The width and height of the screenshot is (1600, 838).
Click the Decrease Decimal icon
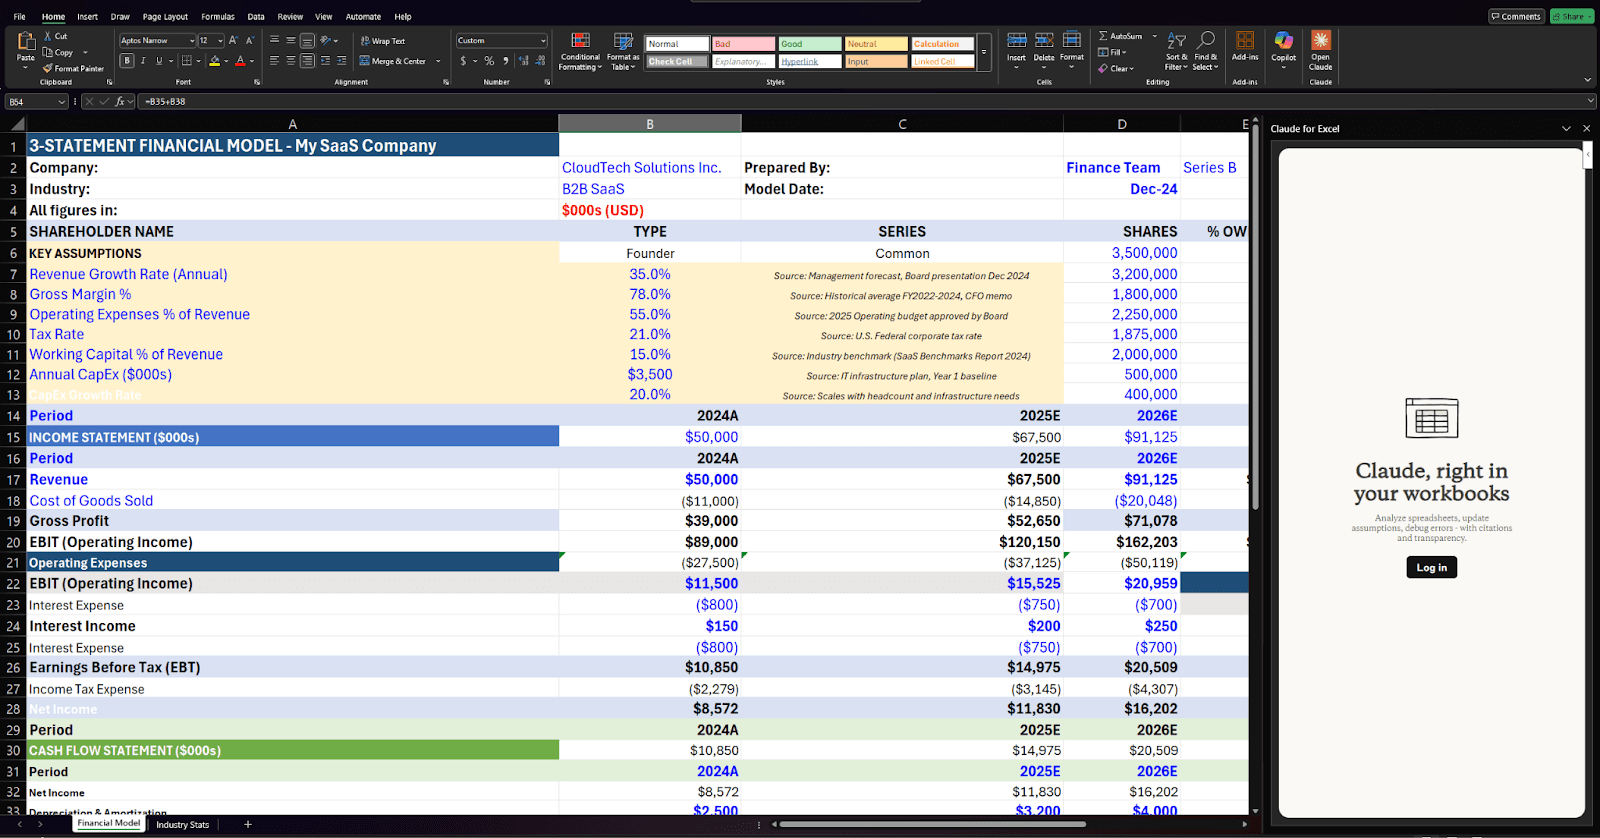pyautogui.click(x=541, y=61)
